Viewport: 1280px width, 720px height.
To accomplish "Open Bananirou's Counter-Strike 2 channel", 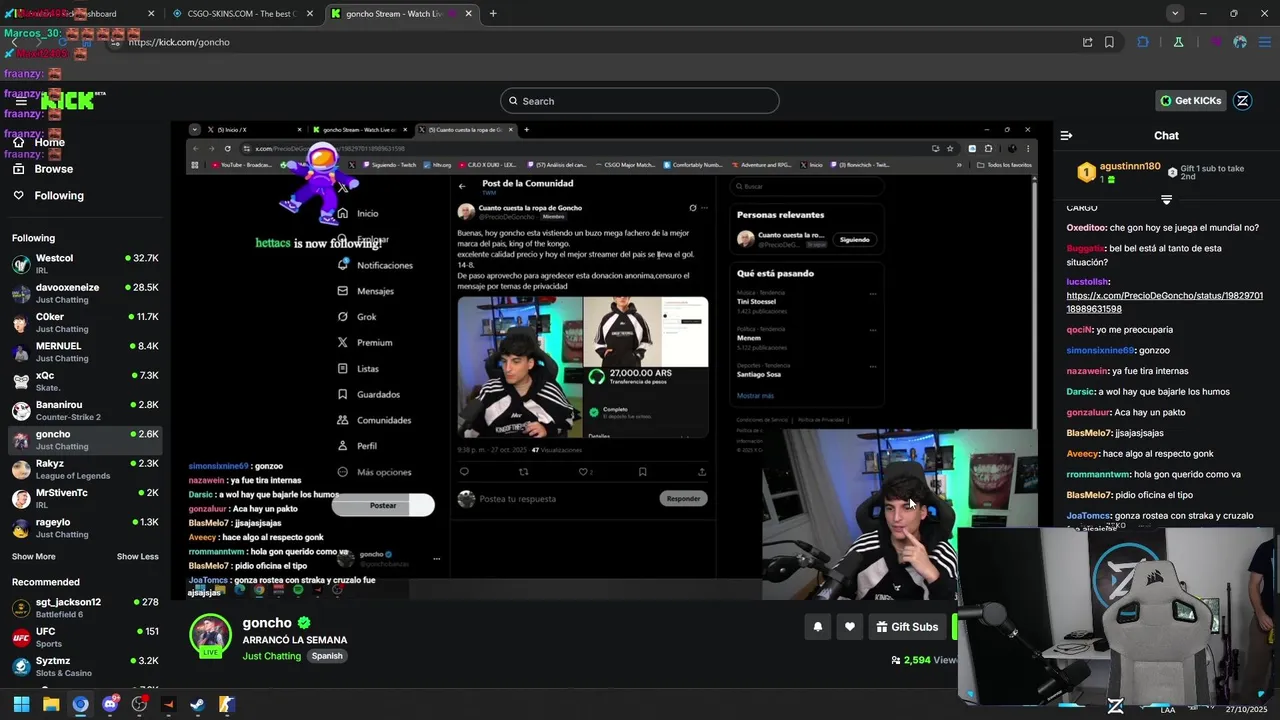I will click(84, 410).
